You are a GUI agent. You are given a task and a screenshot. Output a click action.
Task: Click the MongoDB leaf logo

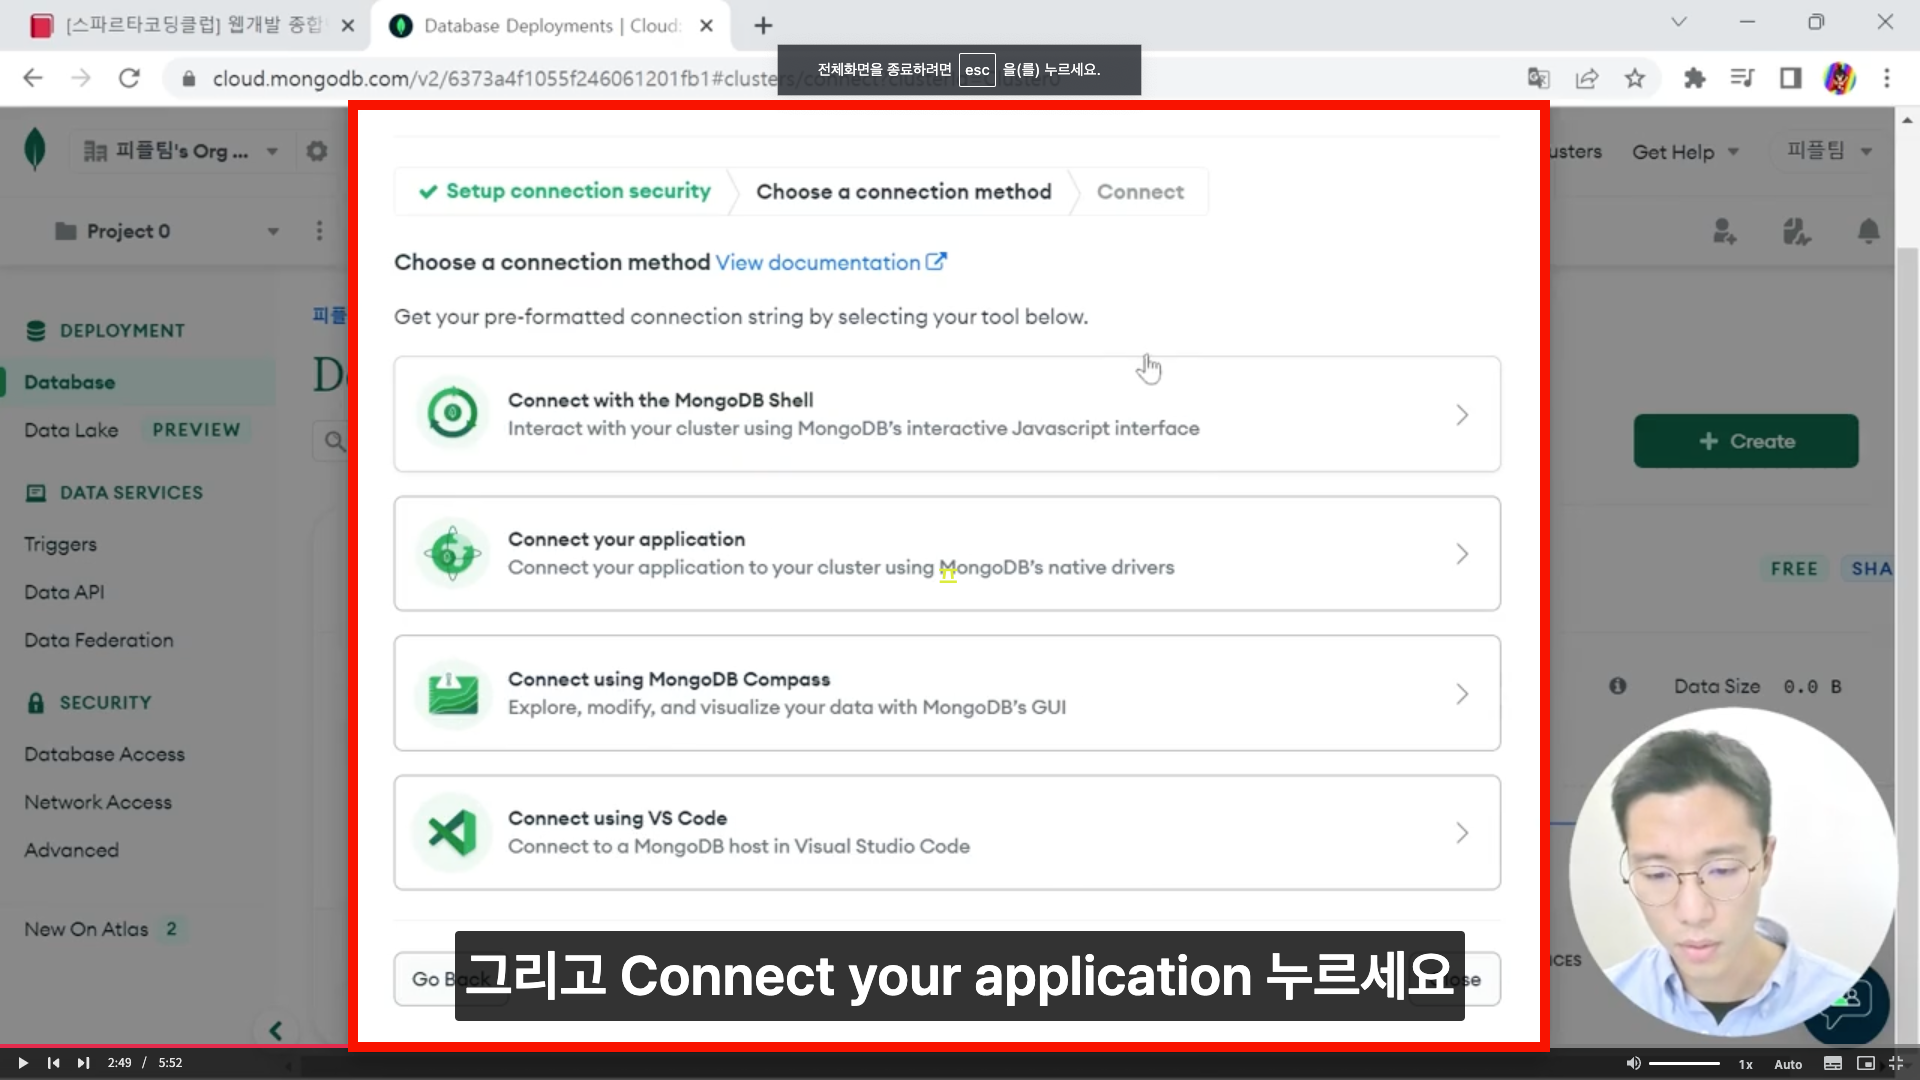[35, 150]
